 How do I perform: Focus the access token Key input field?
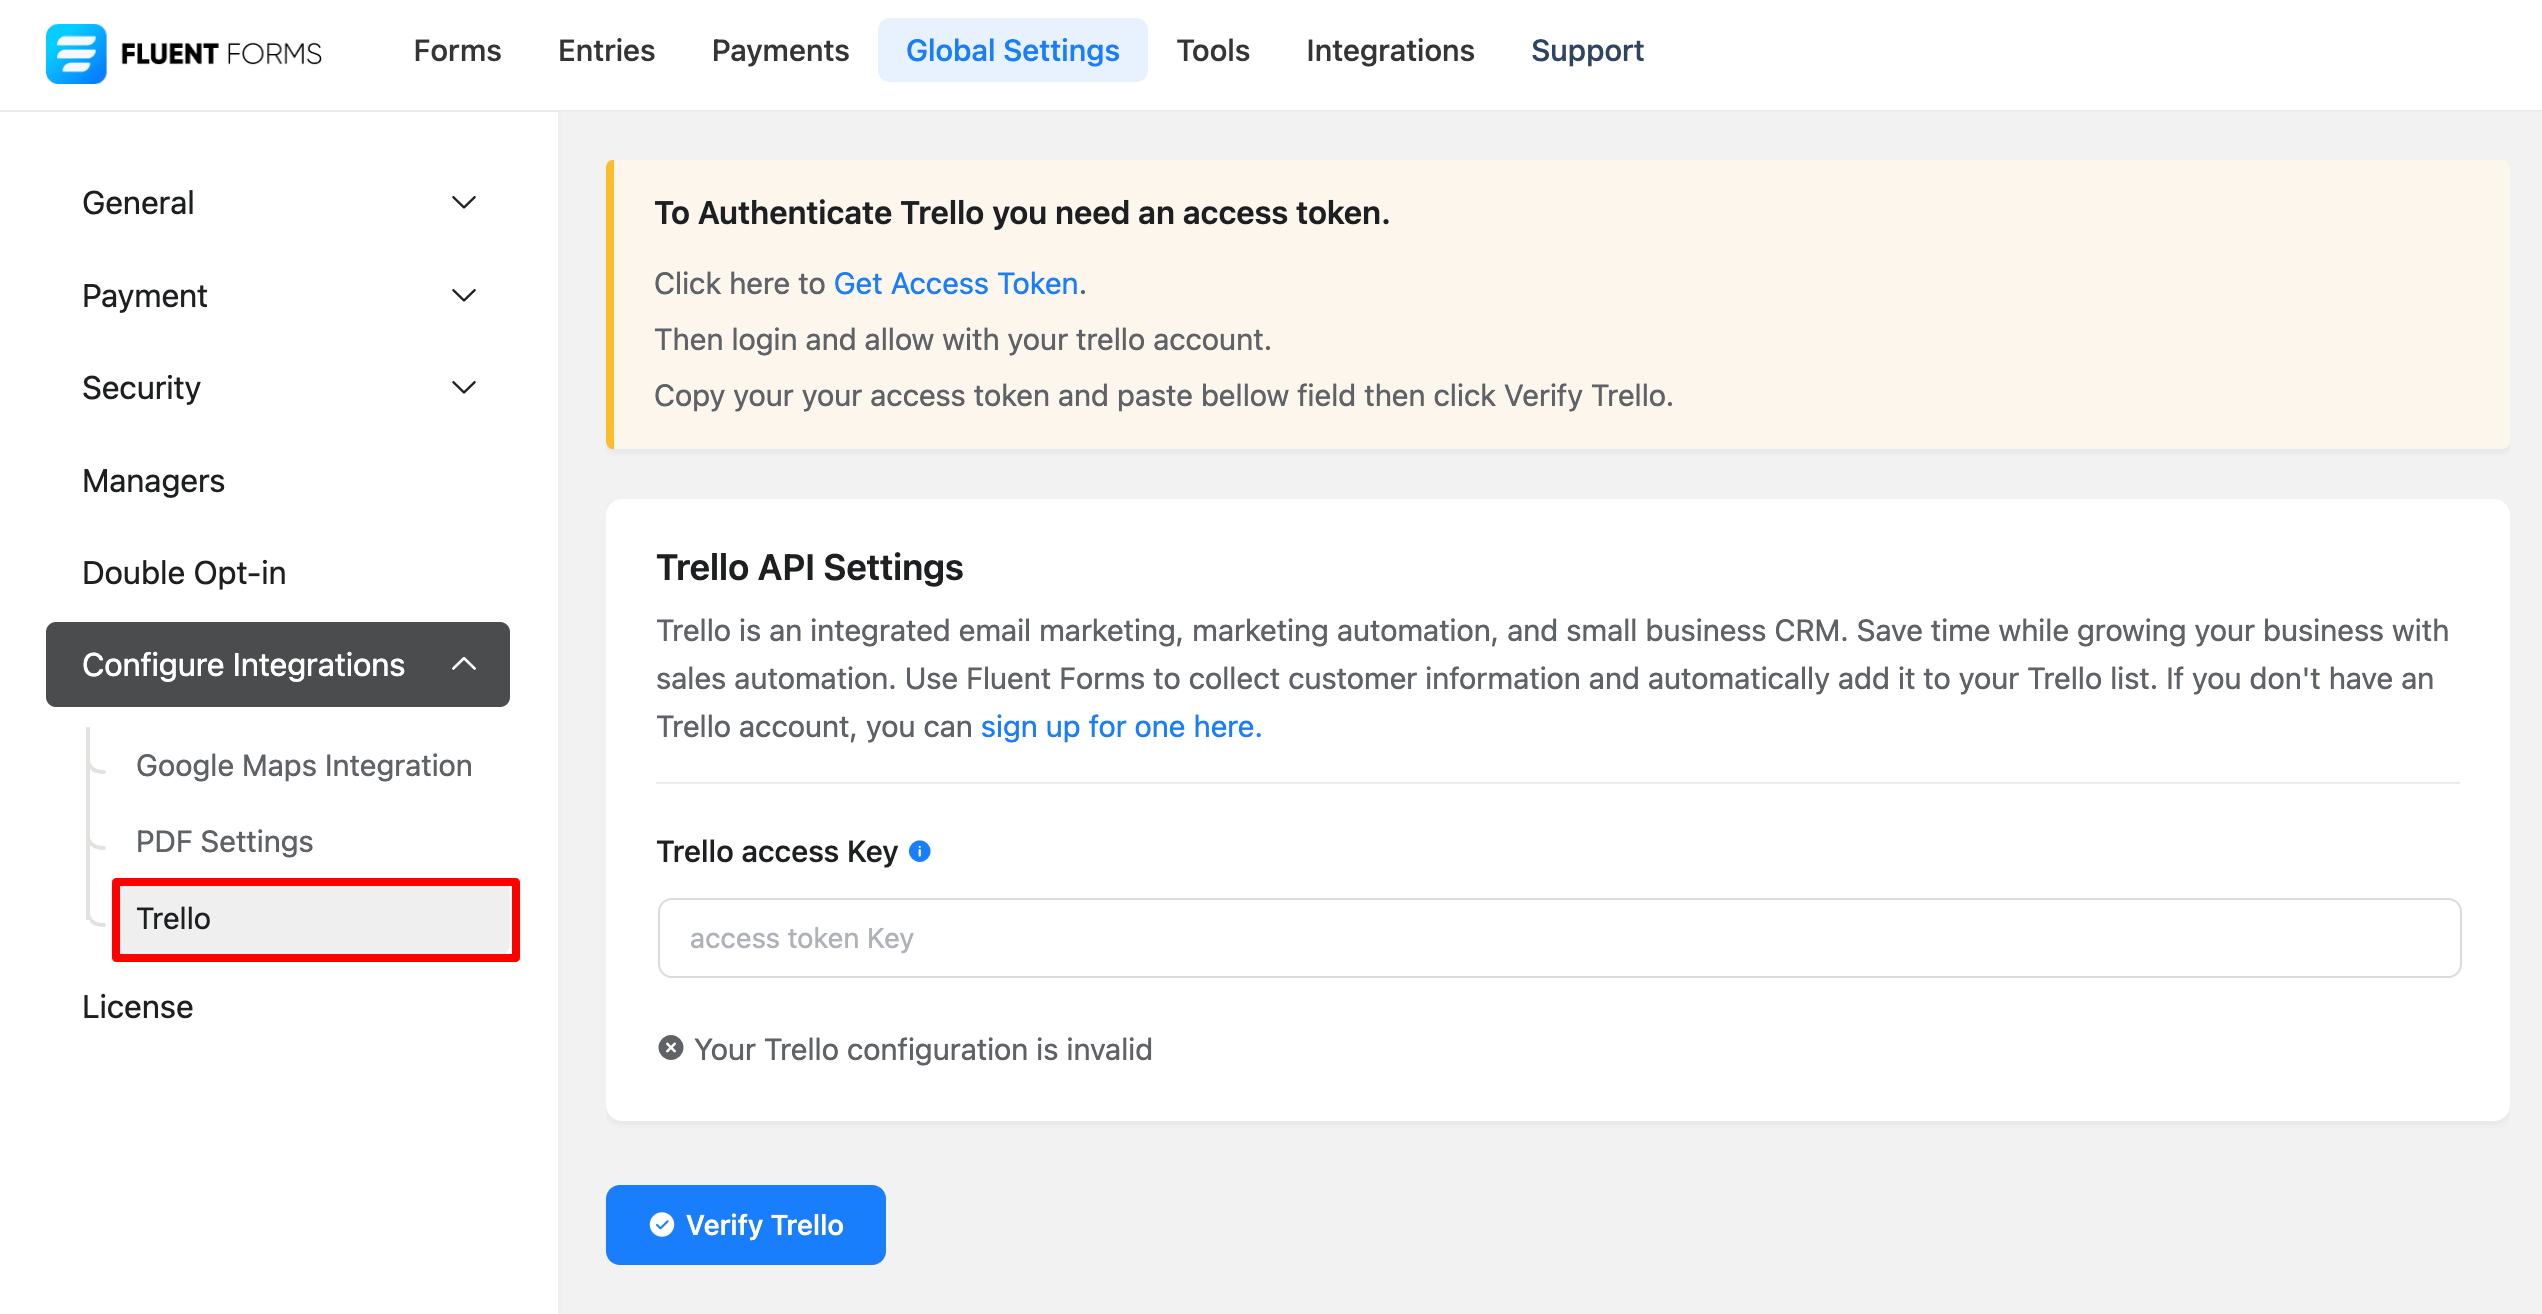1558,938
